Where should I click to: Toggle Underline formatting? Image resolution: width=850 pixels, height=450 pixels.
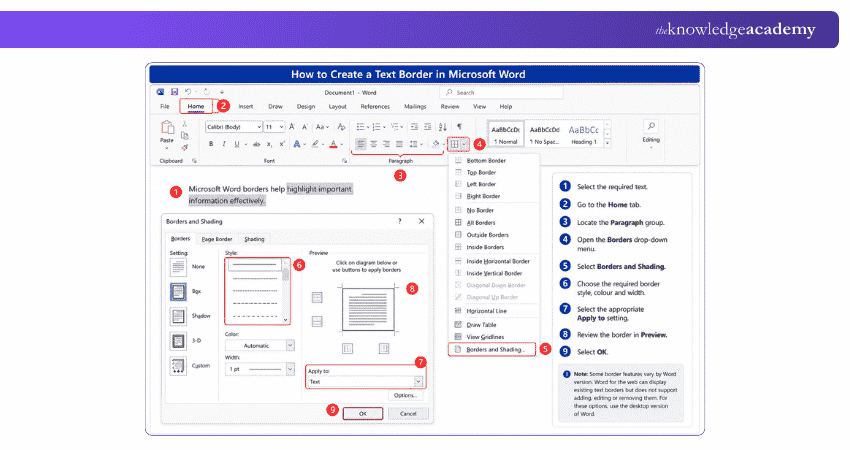(236, 144)
